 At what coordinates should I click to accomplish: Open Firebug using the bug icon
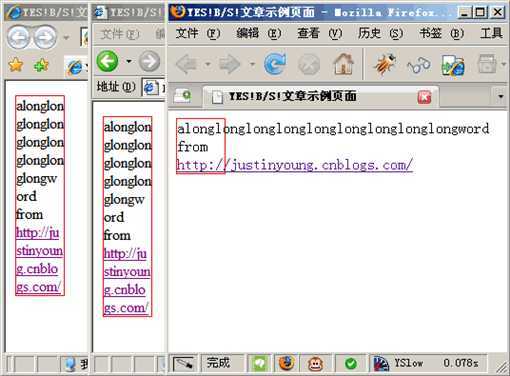click(x=385, y=64)
